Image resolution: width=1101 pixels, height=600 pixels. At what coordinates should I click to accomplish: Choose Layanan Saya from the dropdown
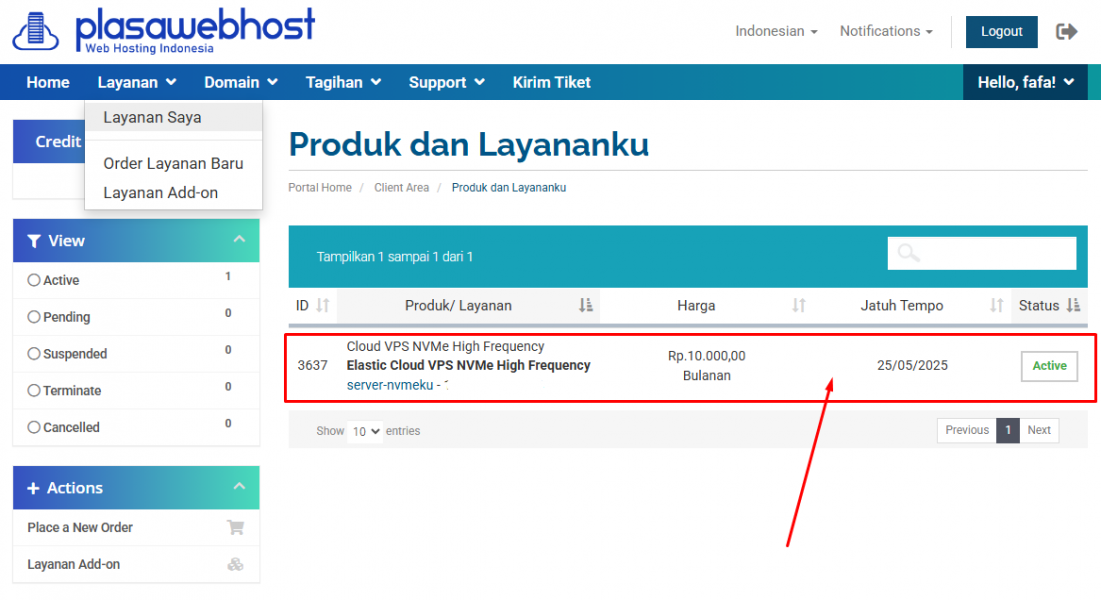pyautogui.click(x=173, y=117)
